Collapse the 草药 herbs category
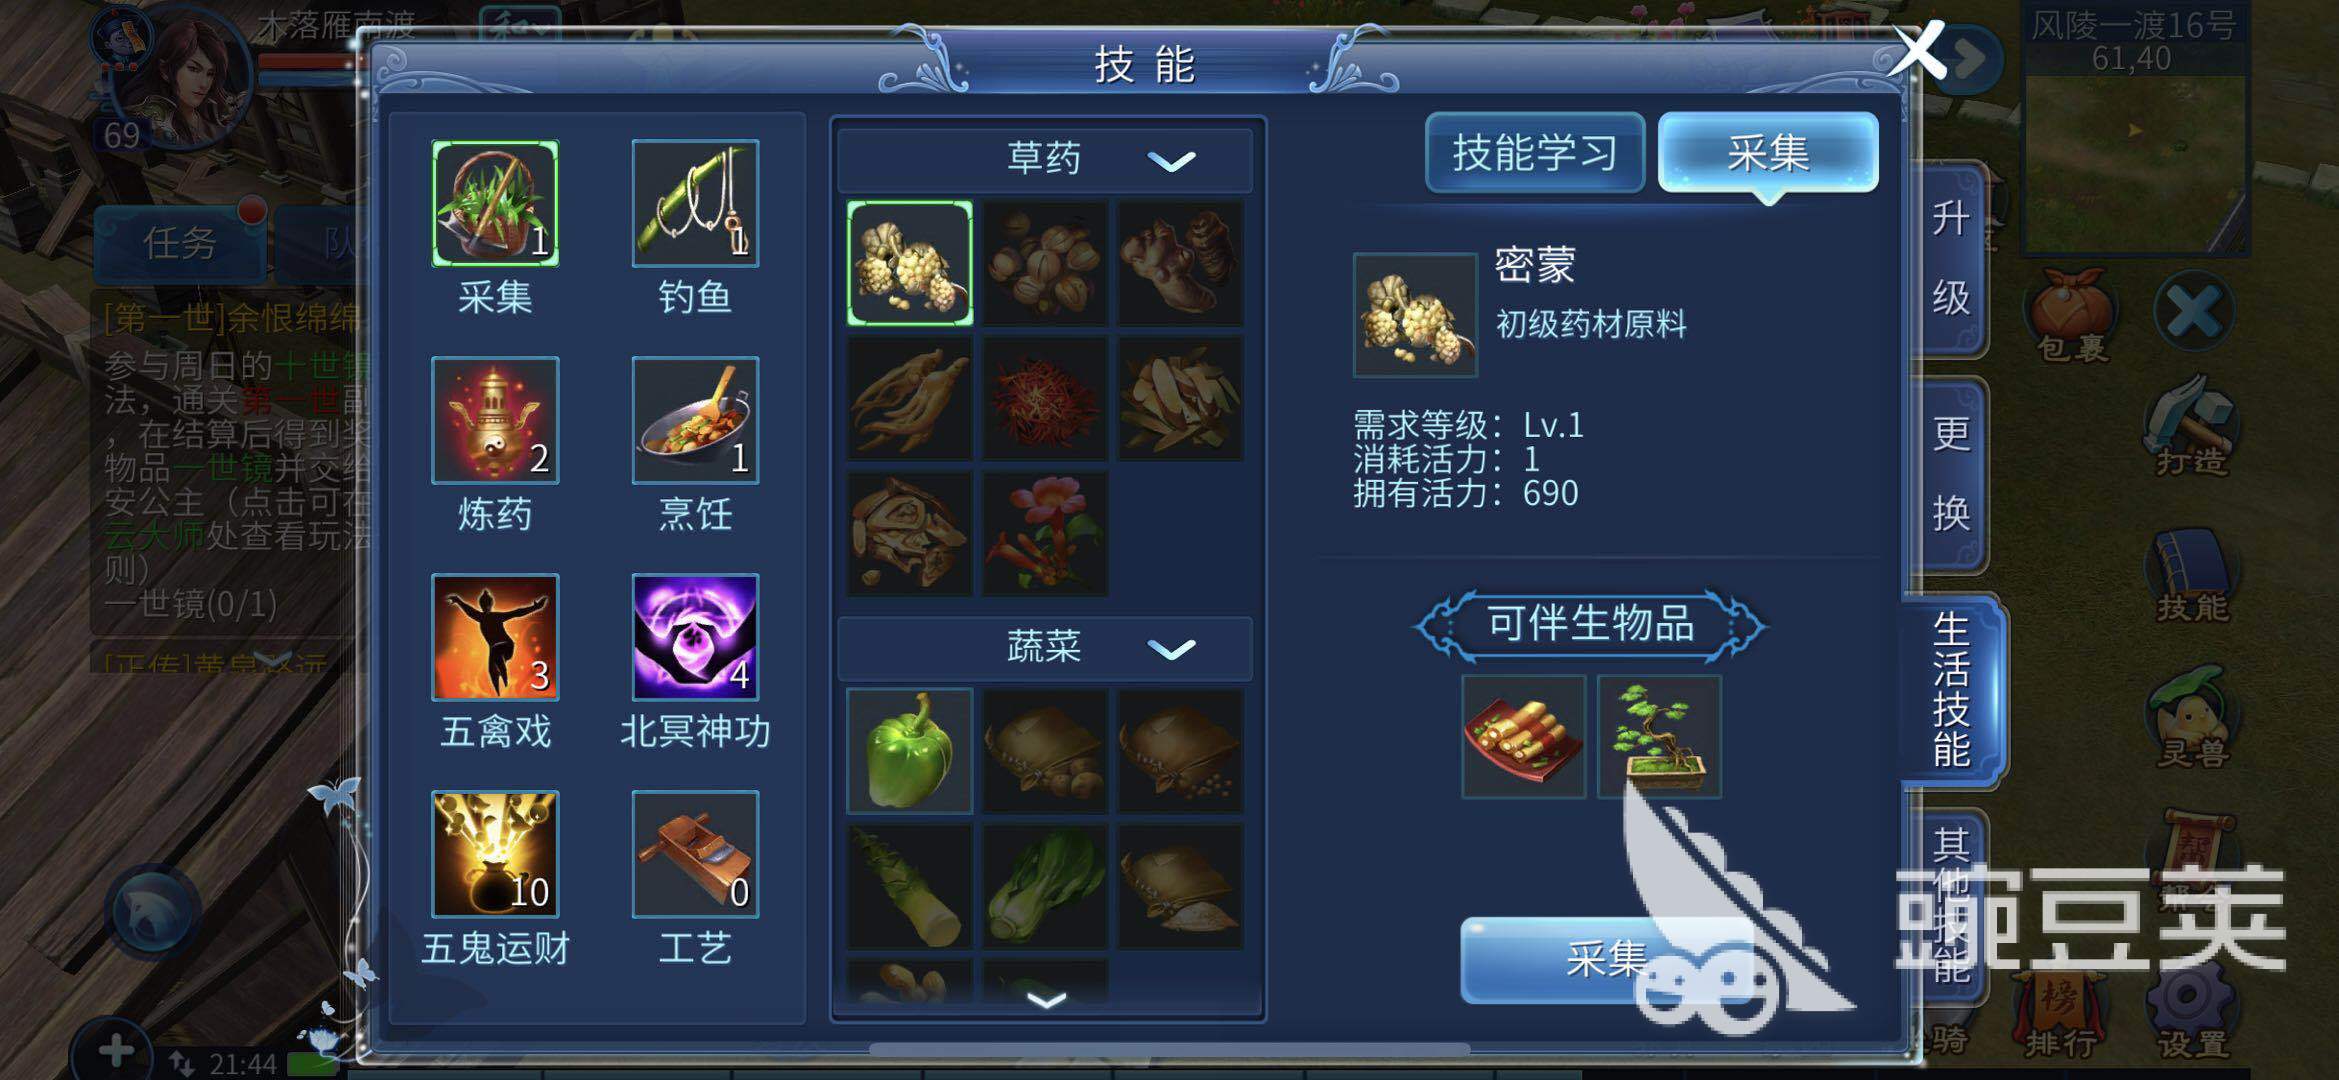This screenshot has height=1080, width=2339. [1171, 160]
